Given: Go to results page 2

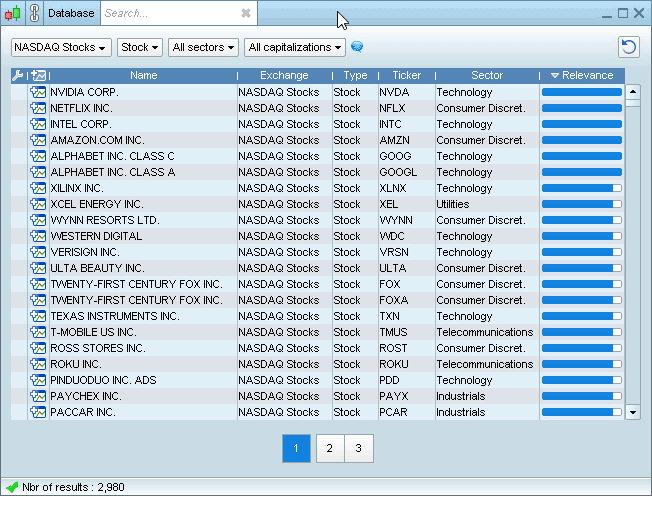Looking at the screenshot, I should pyautogui.click(x=329, y=449).
